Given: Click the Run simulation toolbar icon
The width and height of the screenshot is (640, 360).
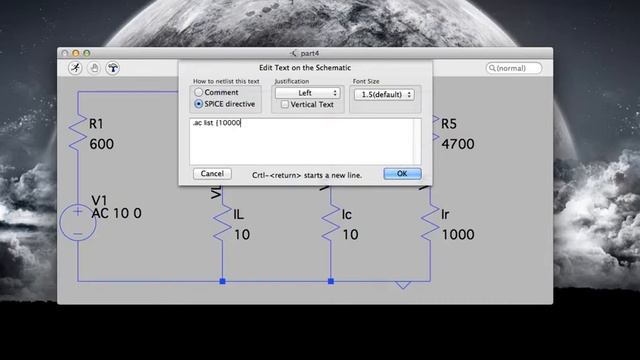Looking at the screenshot, I should coord(75,68).
